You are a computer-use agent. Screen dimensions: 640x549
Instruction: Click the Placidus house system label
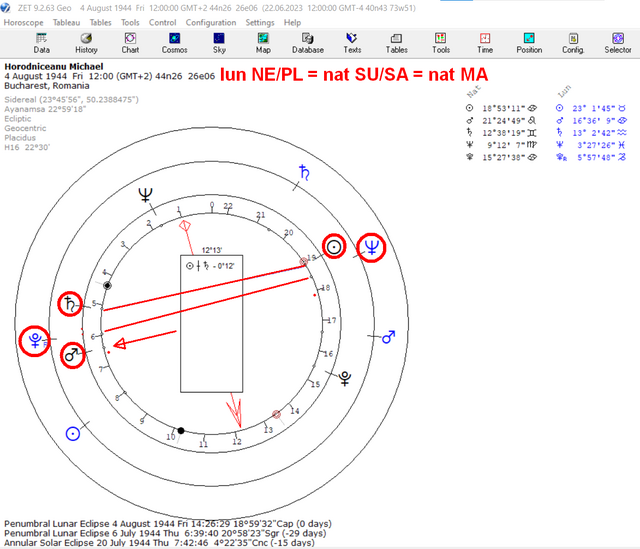tap(20, 138)
